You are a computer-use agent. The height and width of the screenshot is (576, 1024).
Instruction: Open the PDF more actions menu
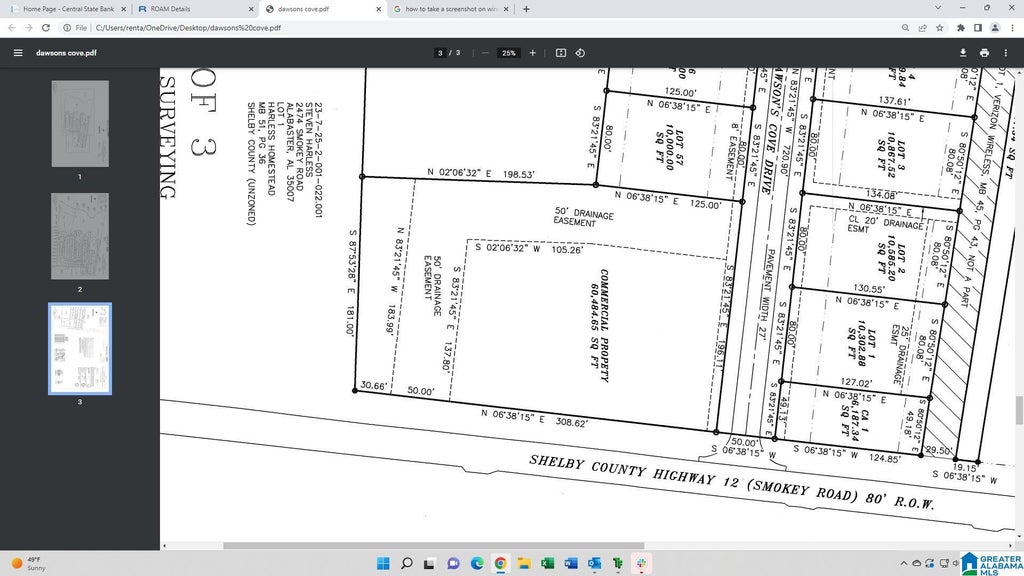[x=1006, y=53]
